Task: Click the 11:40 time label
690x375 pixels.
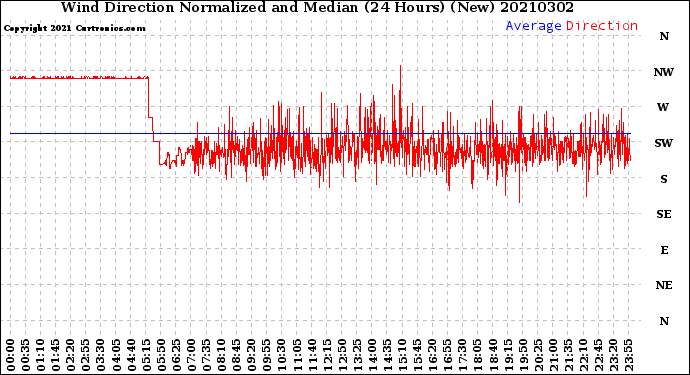Action: pos(312,355)
